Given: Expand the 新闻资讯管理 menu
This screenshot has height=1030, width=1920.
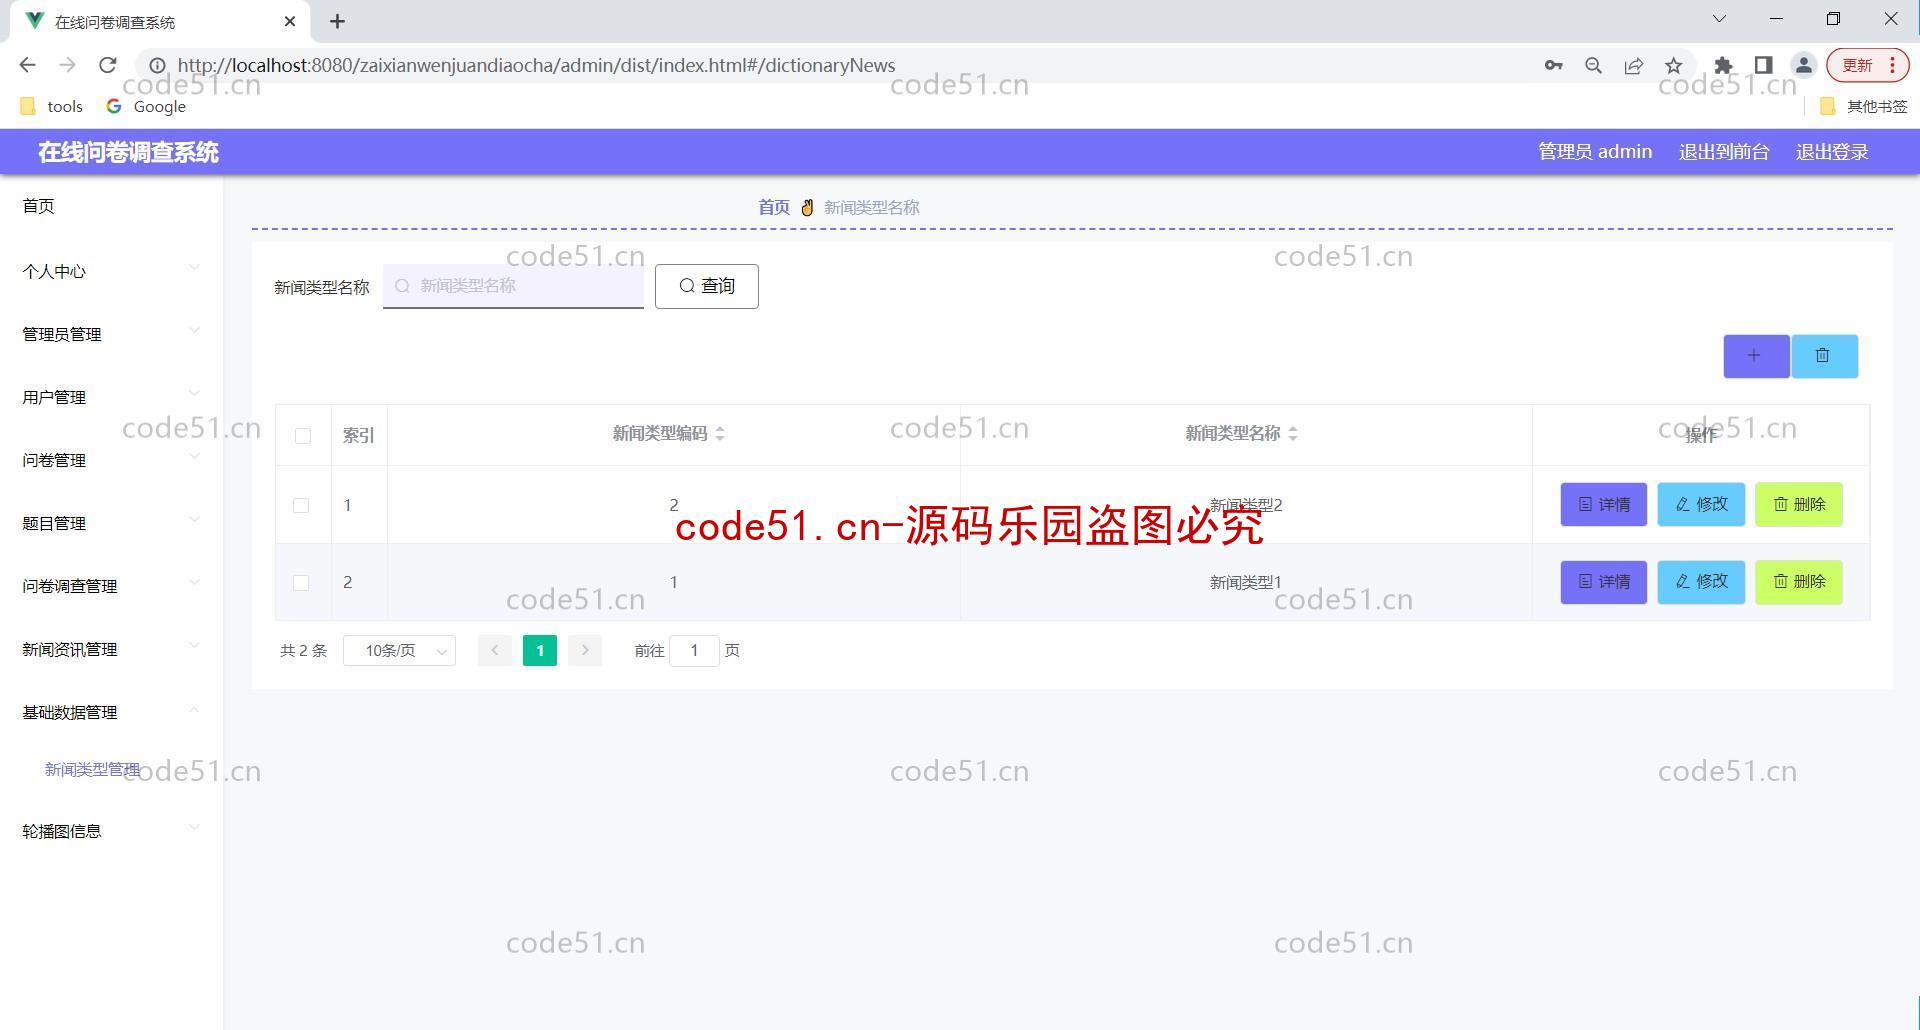Looking at the screenshot, I should click(x=111, y=649).
